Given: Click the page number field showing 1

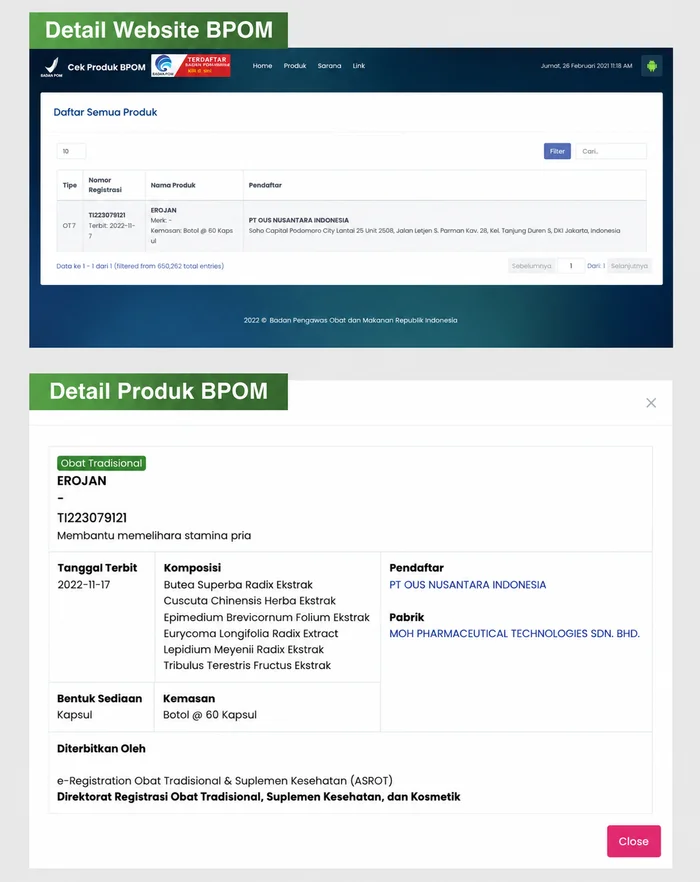Looking at the screenshot, I should pos(571,266).
